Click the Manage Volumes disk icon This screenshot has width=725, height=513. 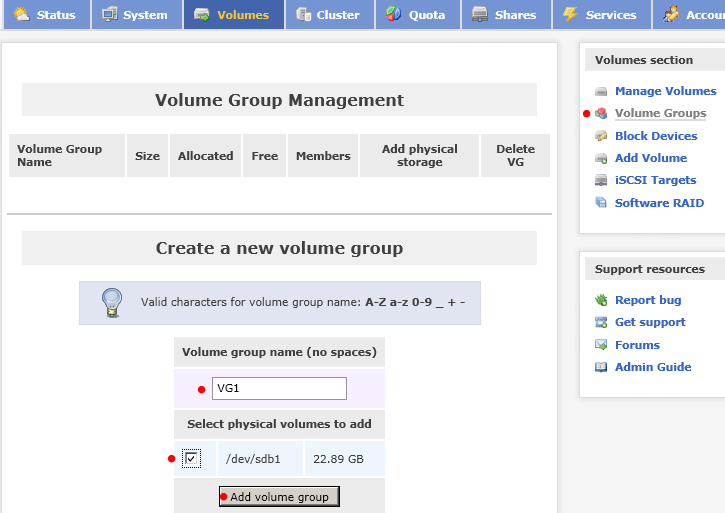(601, 91)
